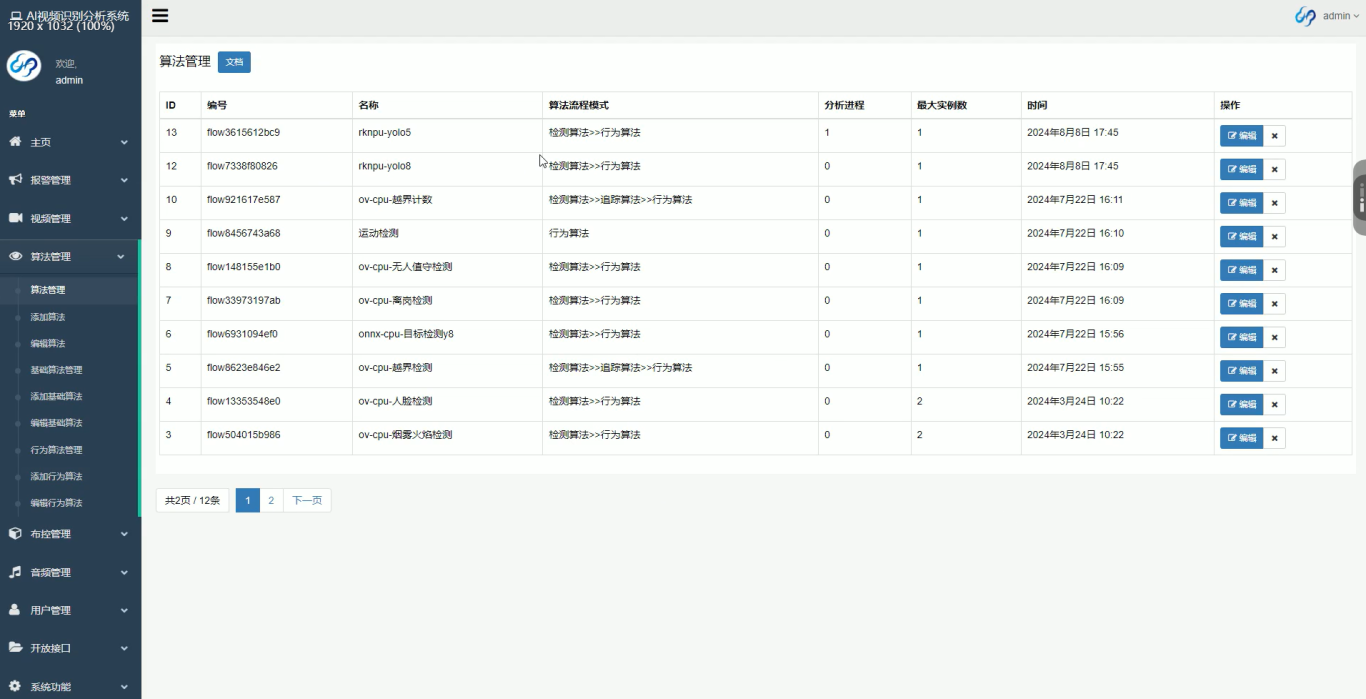The height and width of the screenshot is (699, 1366).
Task: Click the x icon for ov-cpu-人脸检测 row
Action: 1274,405
